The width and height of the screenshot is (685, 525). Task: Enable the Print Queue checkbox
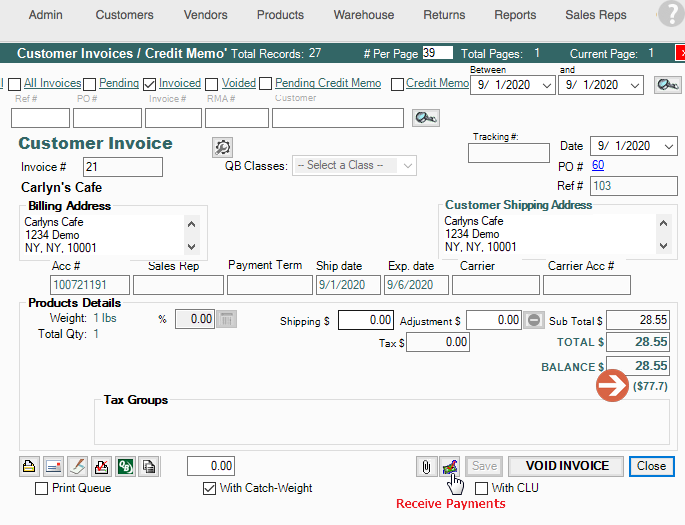42,489
